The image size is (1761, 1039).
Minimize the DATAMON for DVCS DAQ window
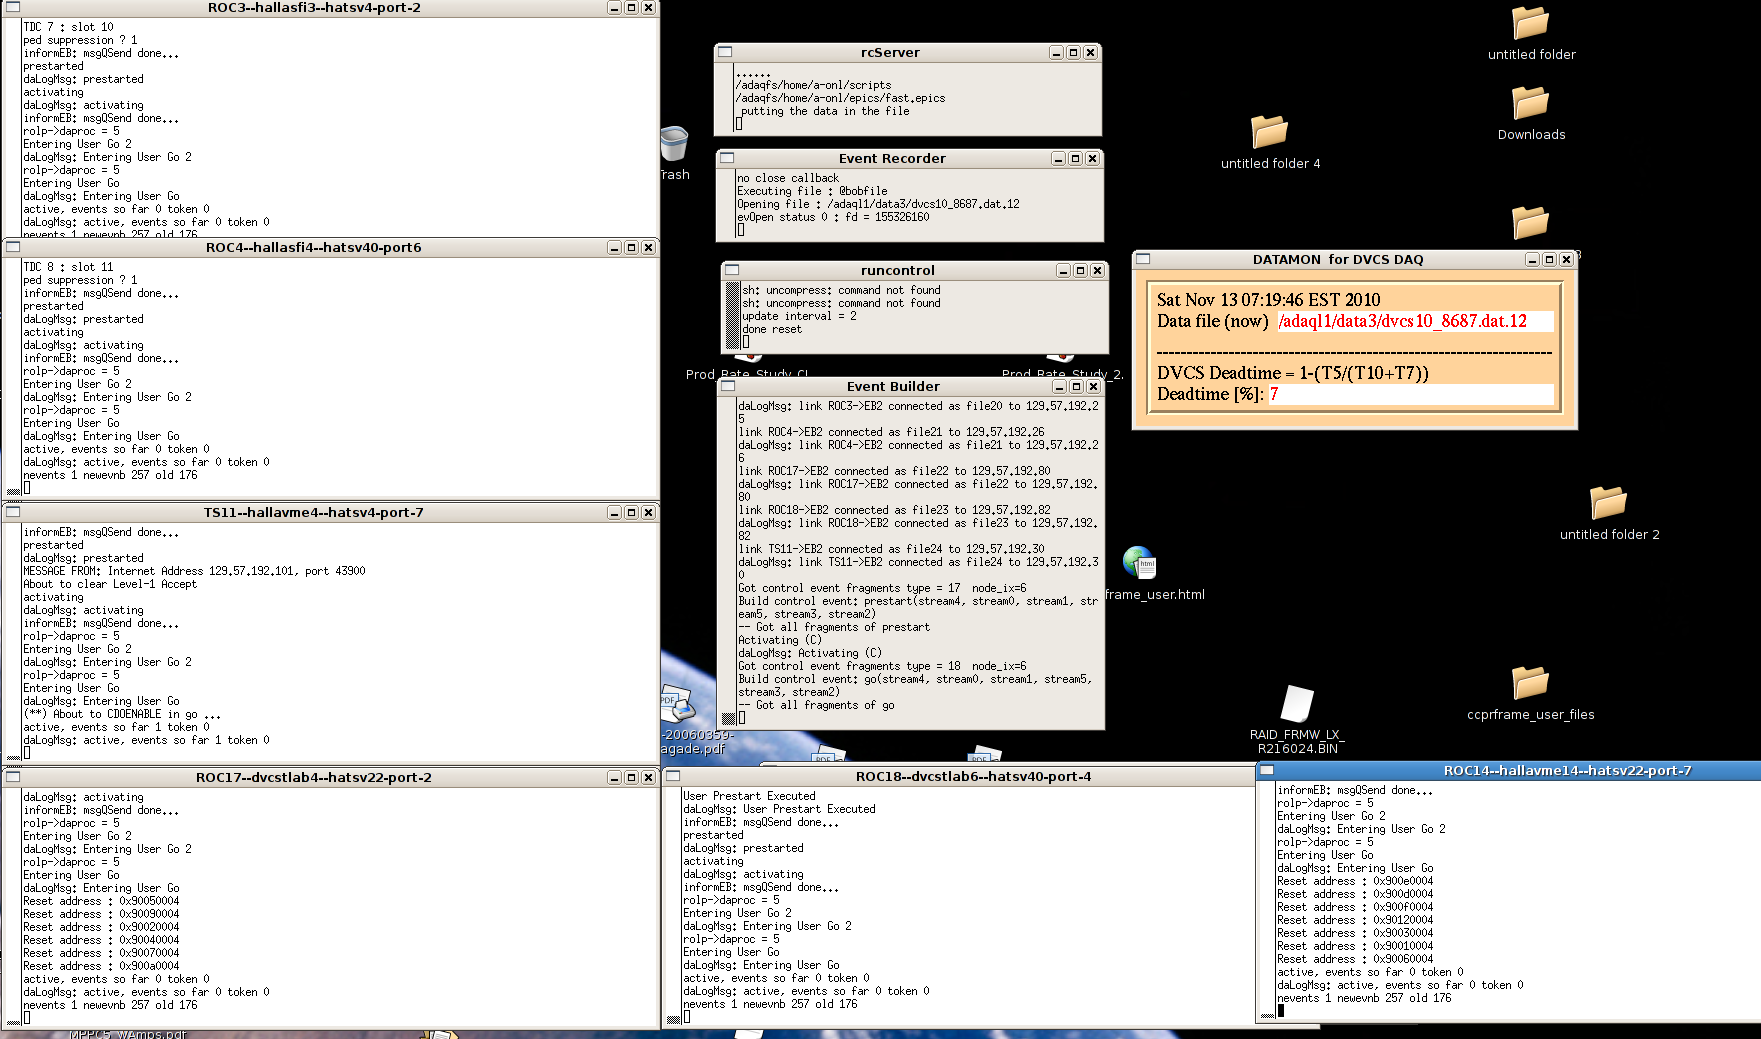pyautogui.click(x=1532, y=260)
